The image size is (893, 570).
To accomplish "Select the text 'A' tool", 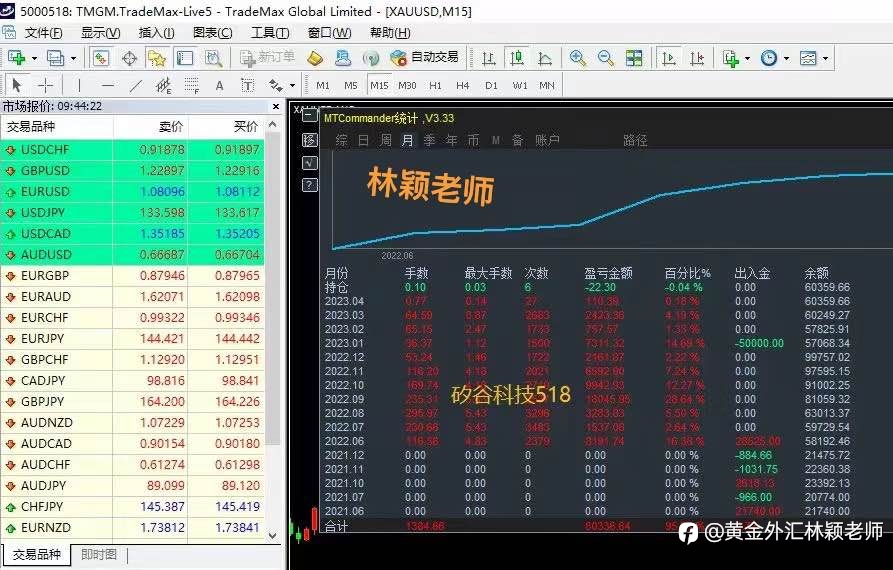I will coord(219,85).
